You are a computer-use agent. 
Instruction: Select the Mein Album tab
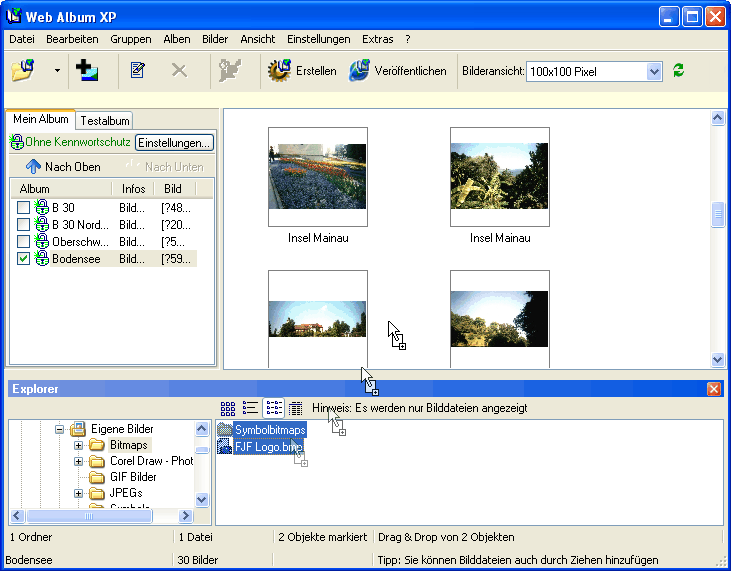tap(41, 119)
